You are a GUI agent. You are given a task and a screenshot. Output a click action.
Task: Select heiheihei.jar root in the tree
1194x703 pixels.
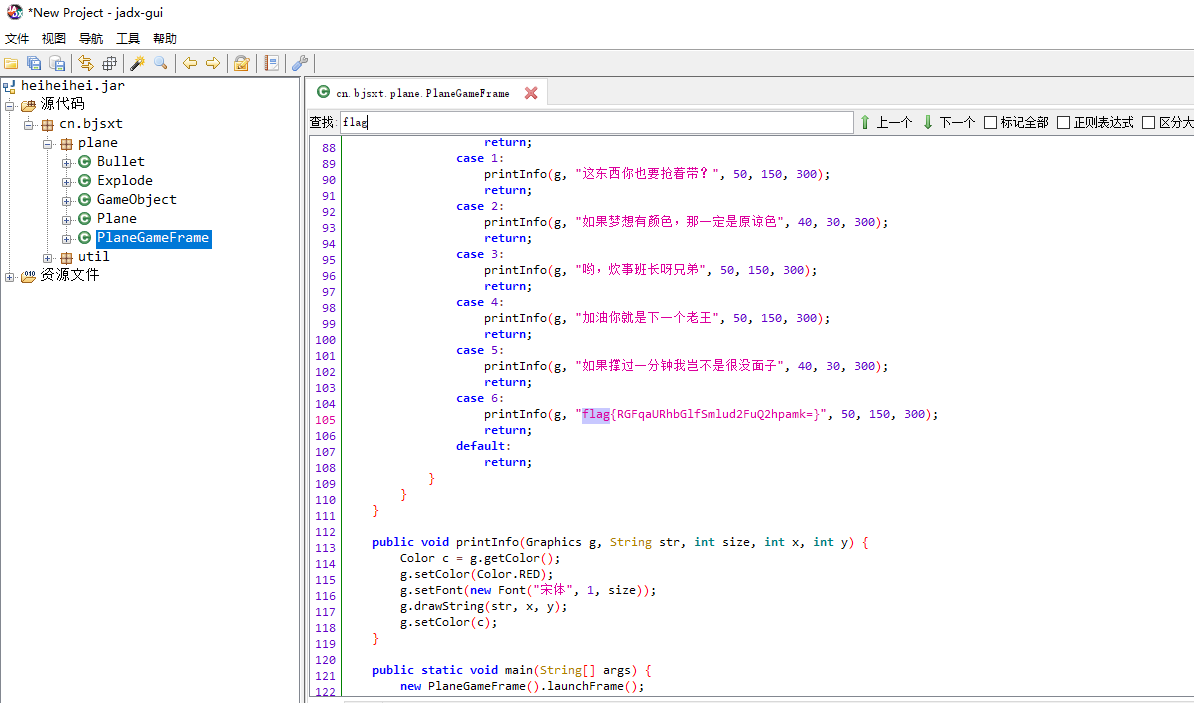point(72,85)
